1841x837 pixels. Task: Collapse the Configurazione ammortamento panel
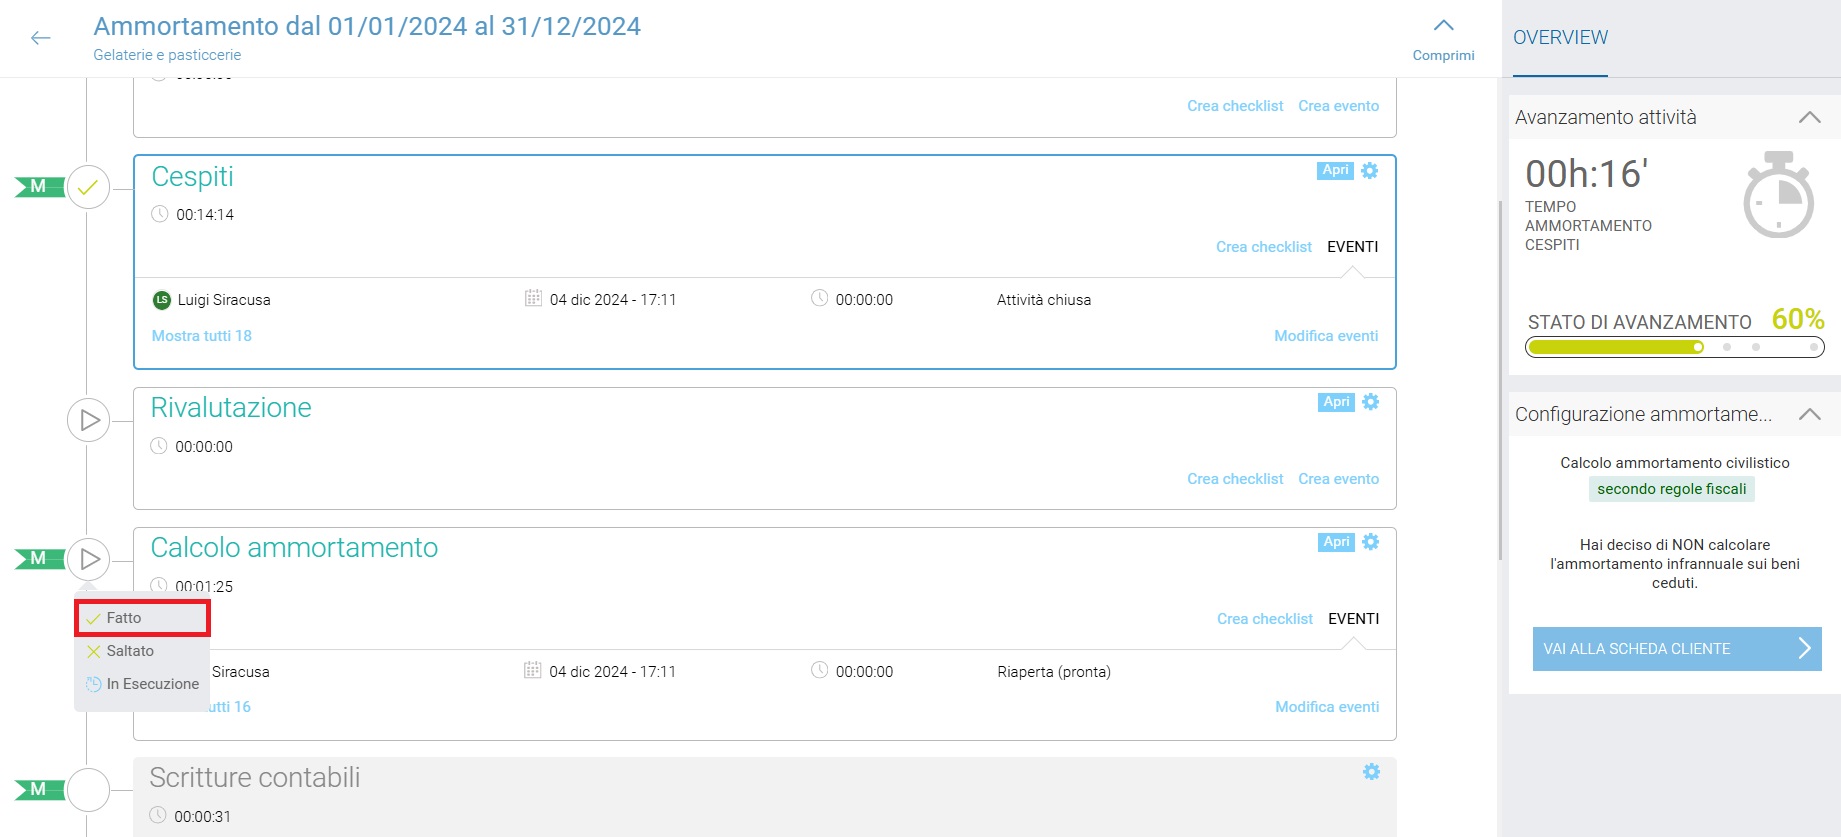1809,414
